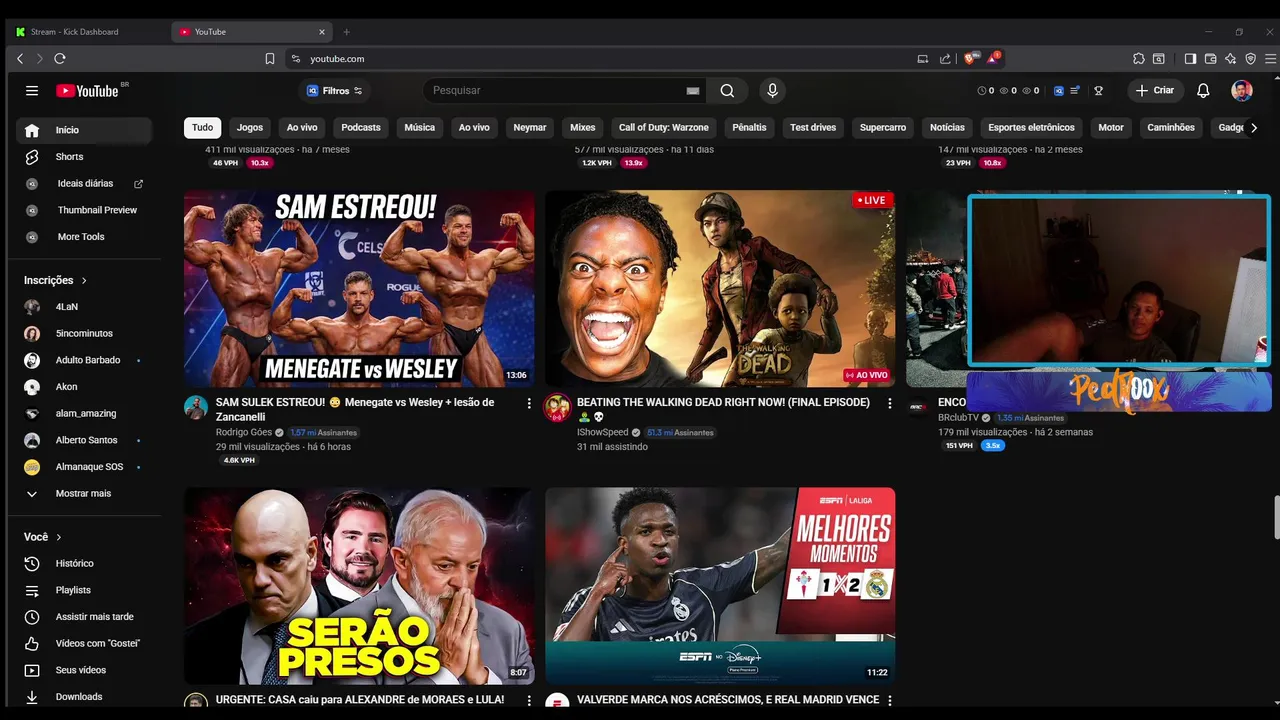1280x720 pixels.
Task: Go back in browser history
Action: [20, 59]
